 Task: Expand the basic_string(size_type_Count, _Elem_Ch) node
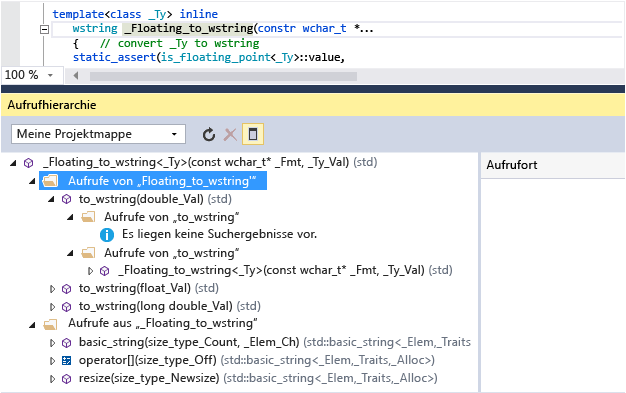point(52,343)
